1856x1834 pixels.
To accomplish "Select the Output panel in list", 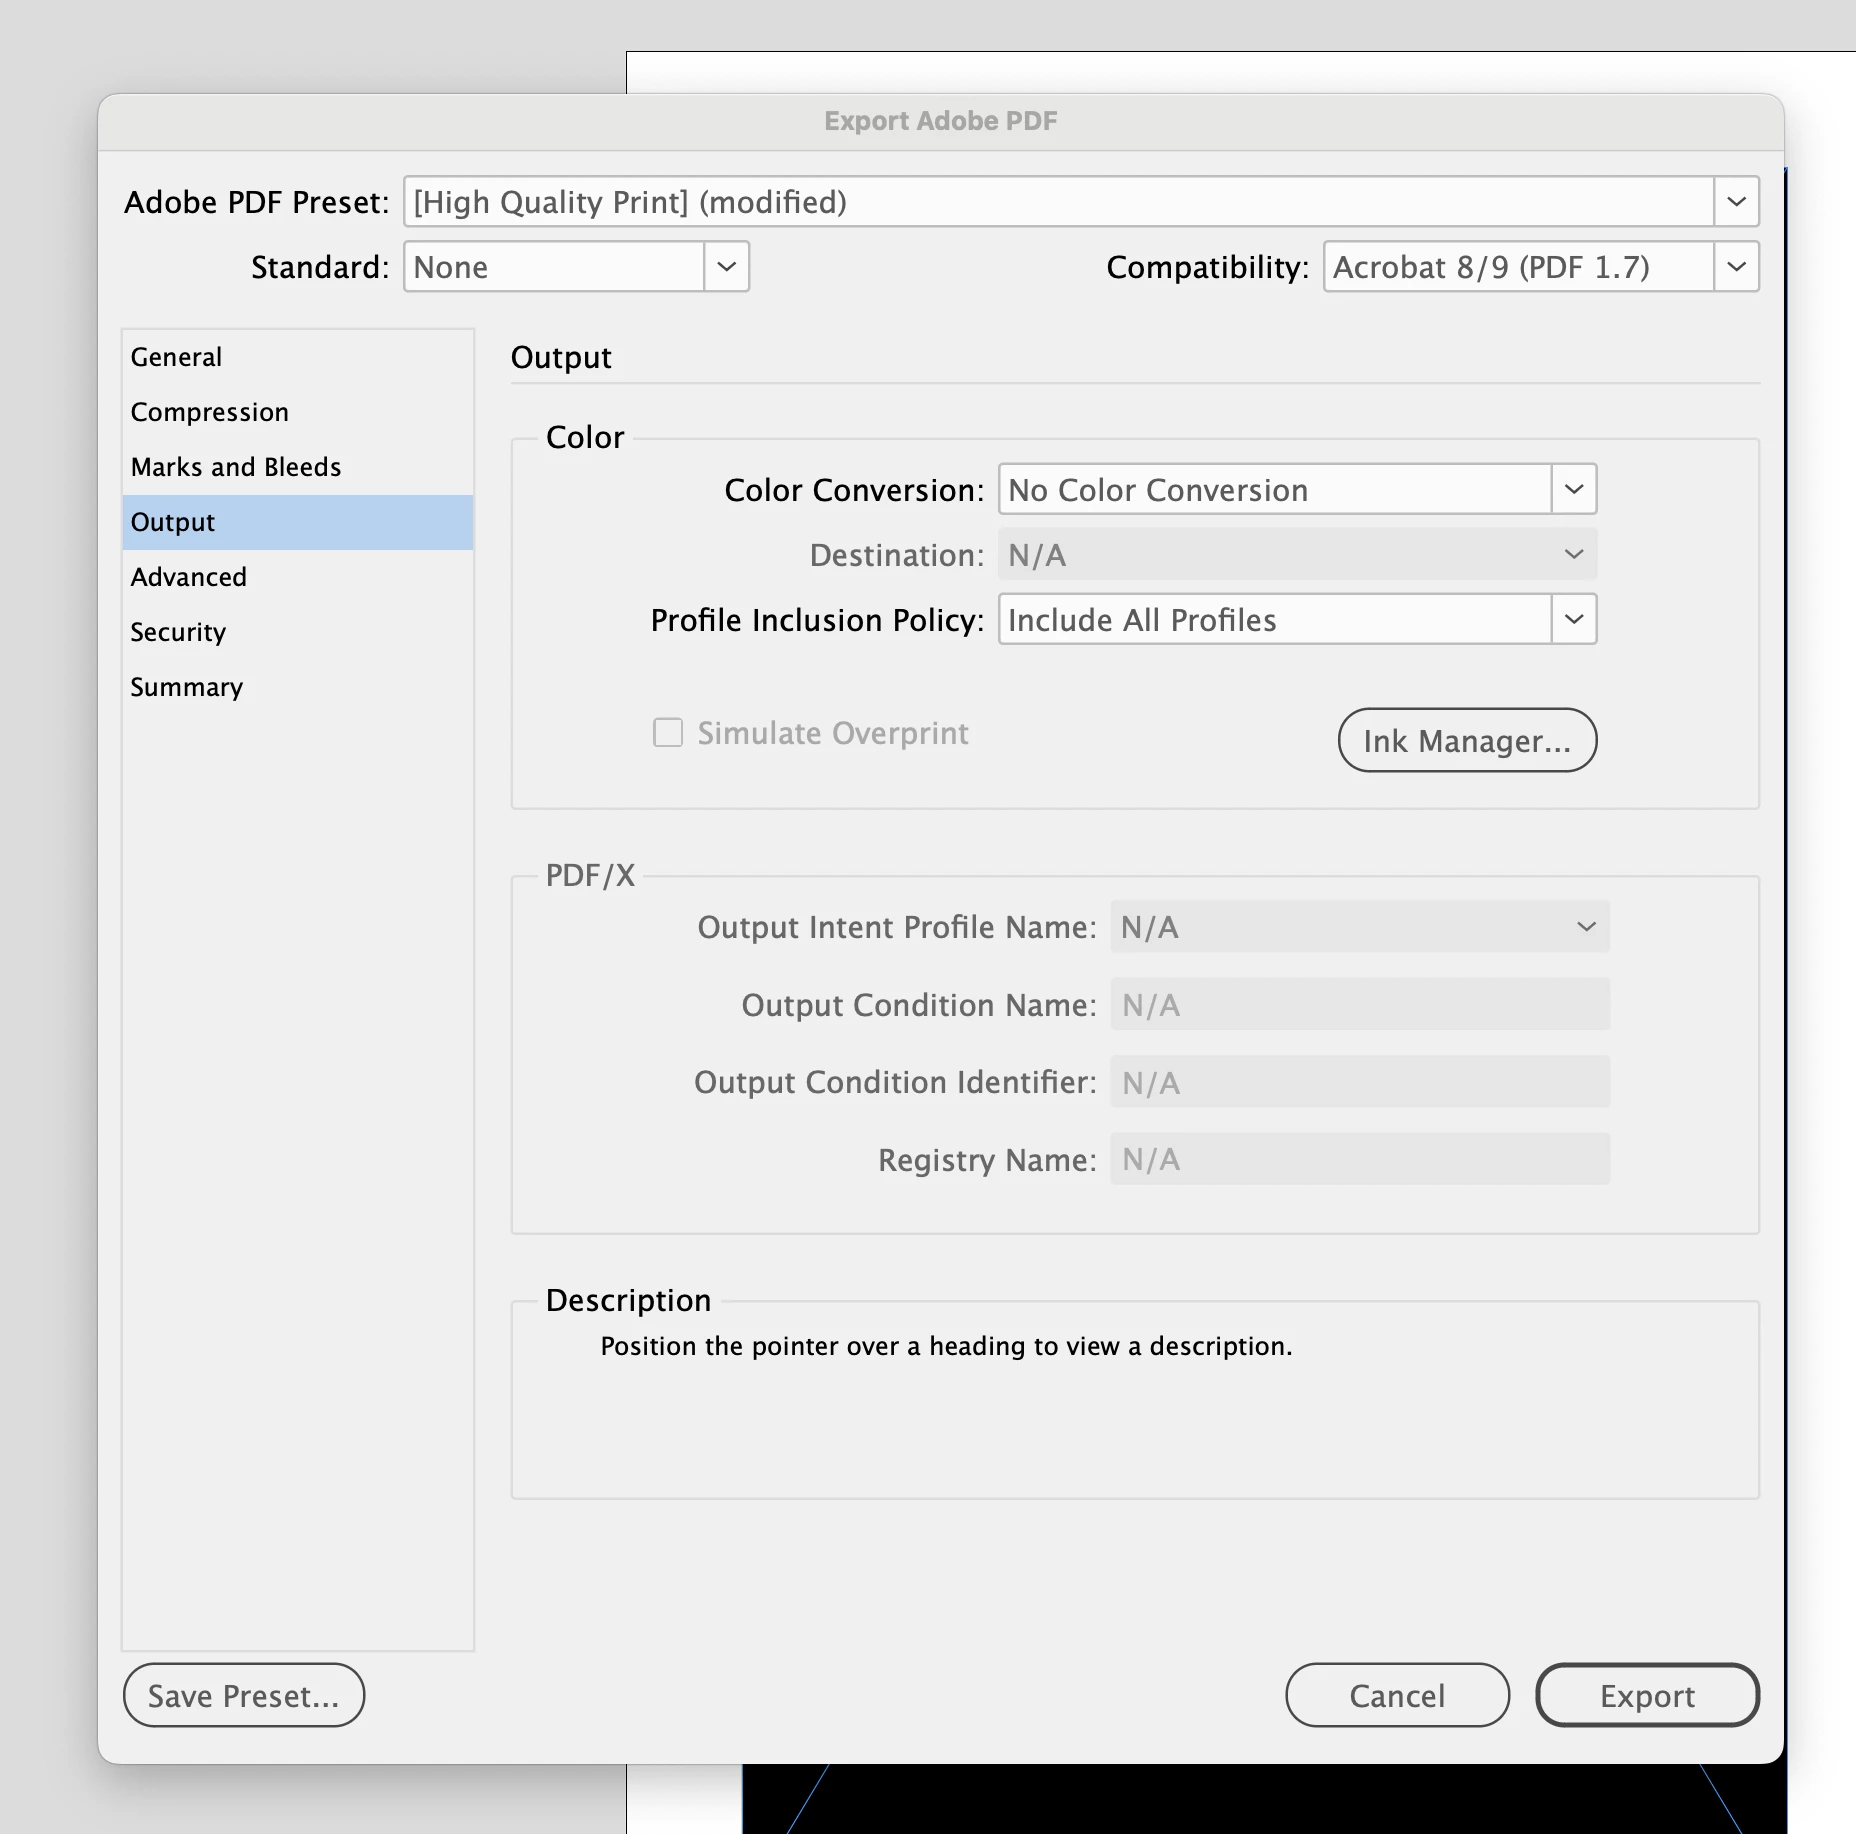I will 298,522.
